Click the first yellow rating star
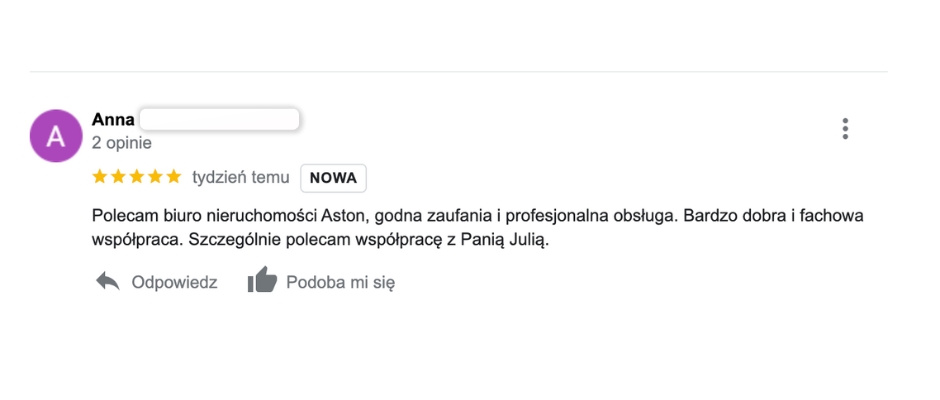The width and height of the screenshot is (940, 400). pyautogui.click(x=100, y=177)
